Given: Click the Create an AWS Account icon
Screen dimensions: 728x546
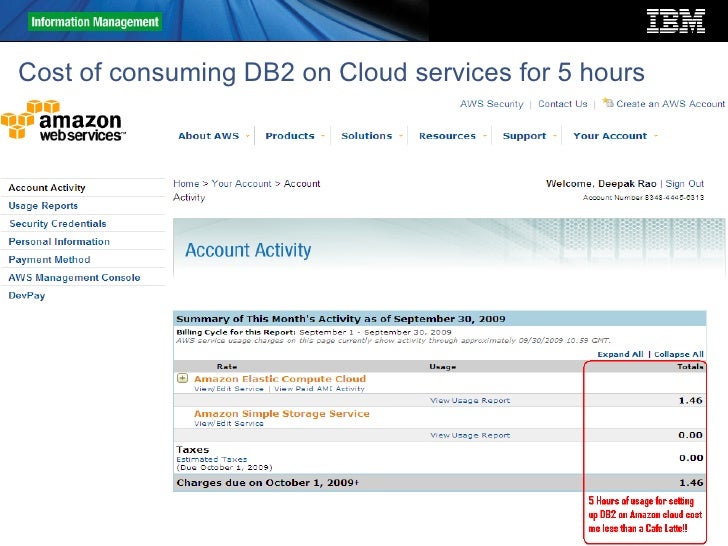Looking at the screenshot, I should 608,102.
